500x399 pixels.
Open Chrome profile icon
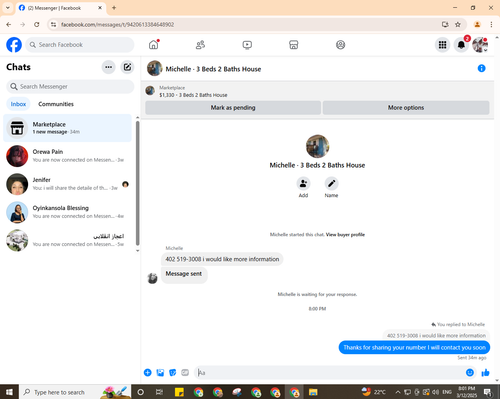point(477,24)
